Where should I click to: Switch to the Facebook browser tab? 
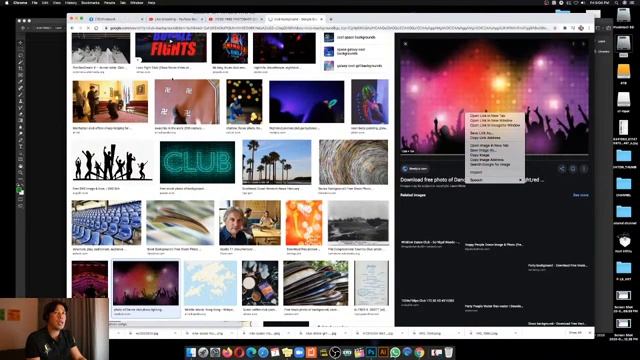click(x=115, y=19)
